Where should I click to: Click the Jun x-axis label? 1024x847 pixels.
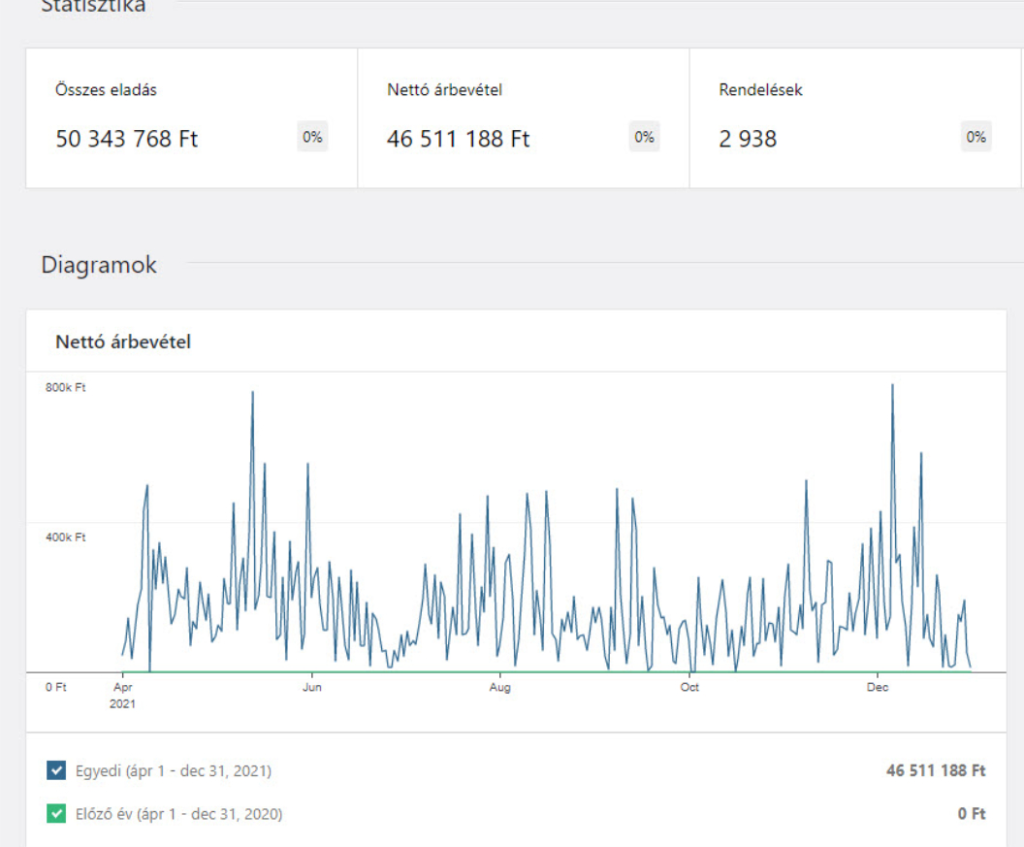pyautogui.click(x=312, y=688)
